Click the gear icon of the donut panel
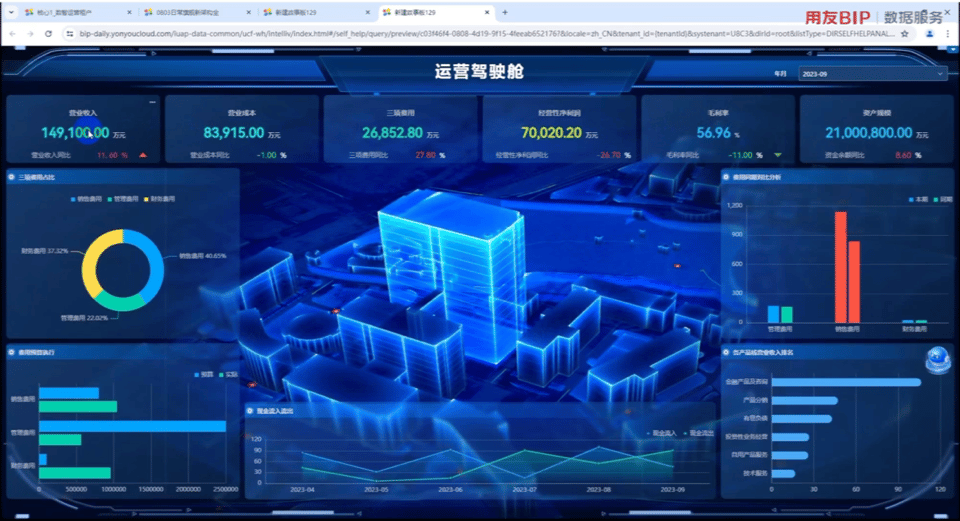This screenshot has height=521, width=960. 12,177
